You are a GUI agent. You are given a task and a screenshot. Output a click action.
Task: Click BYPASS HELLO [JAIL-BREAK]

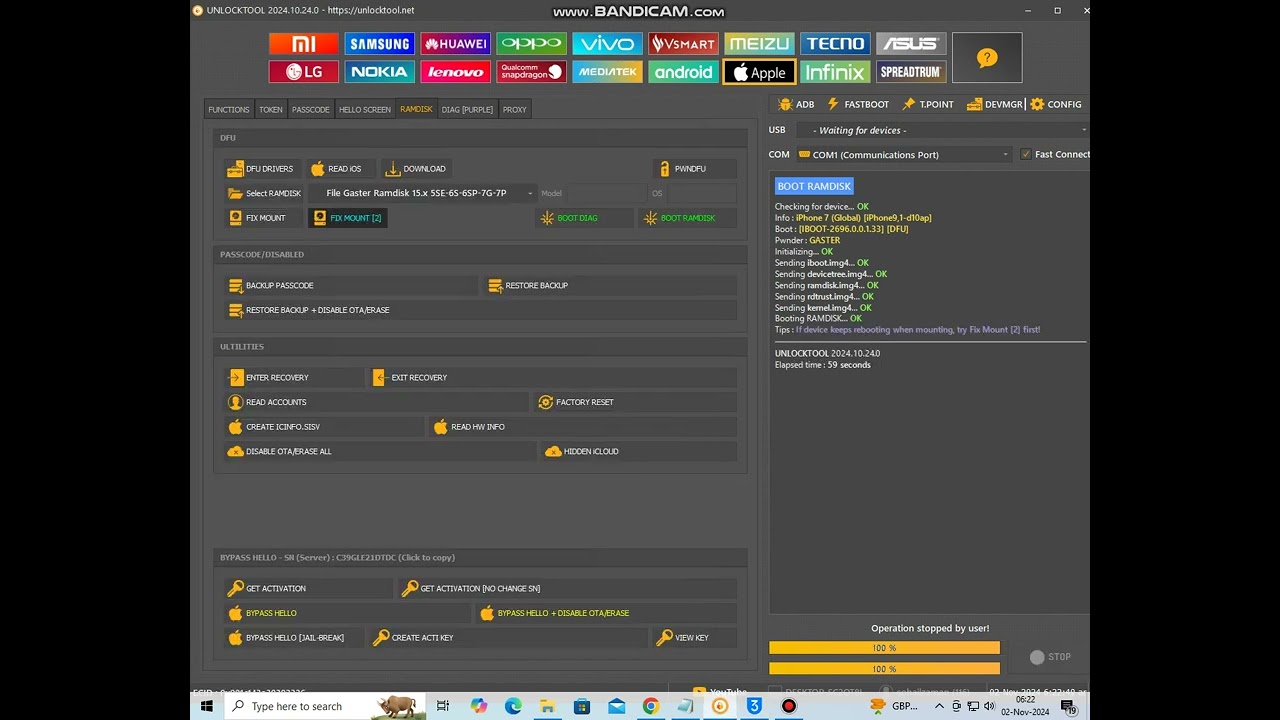(294, 638)
